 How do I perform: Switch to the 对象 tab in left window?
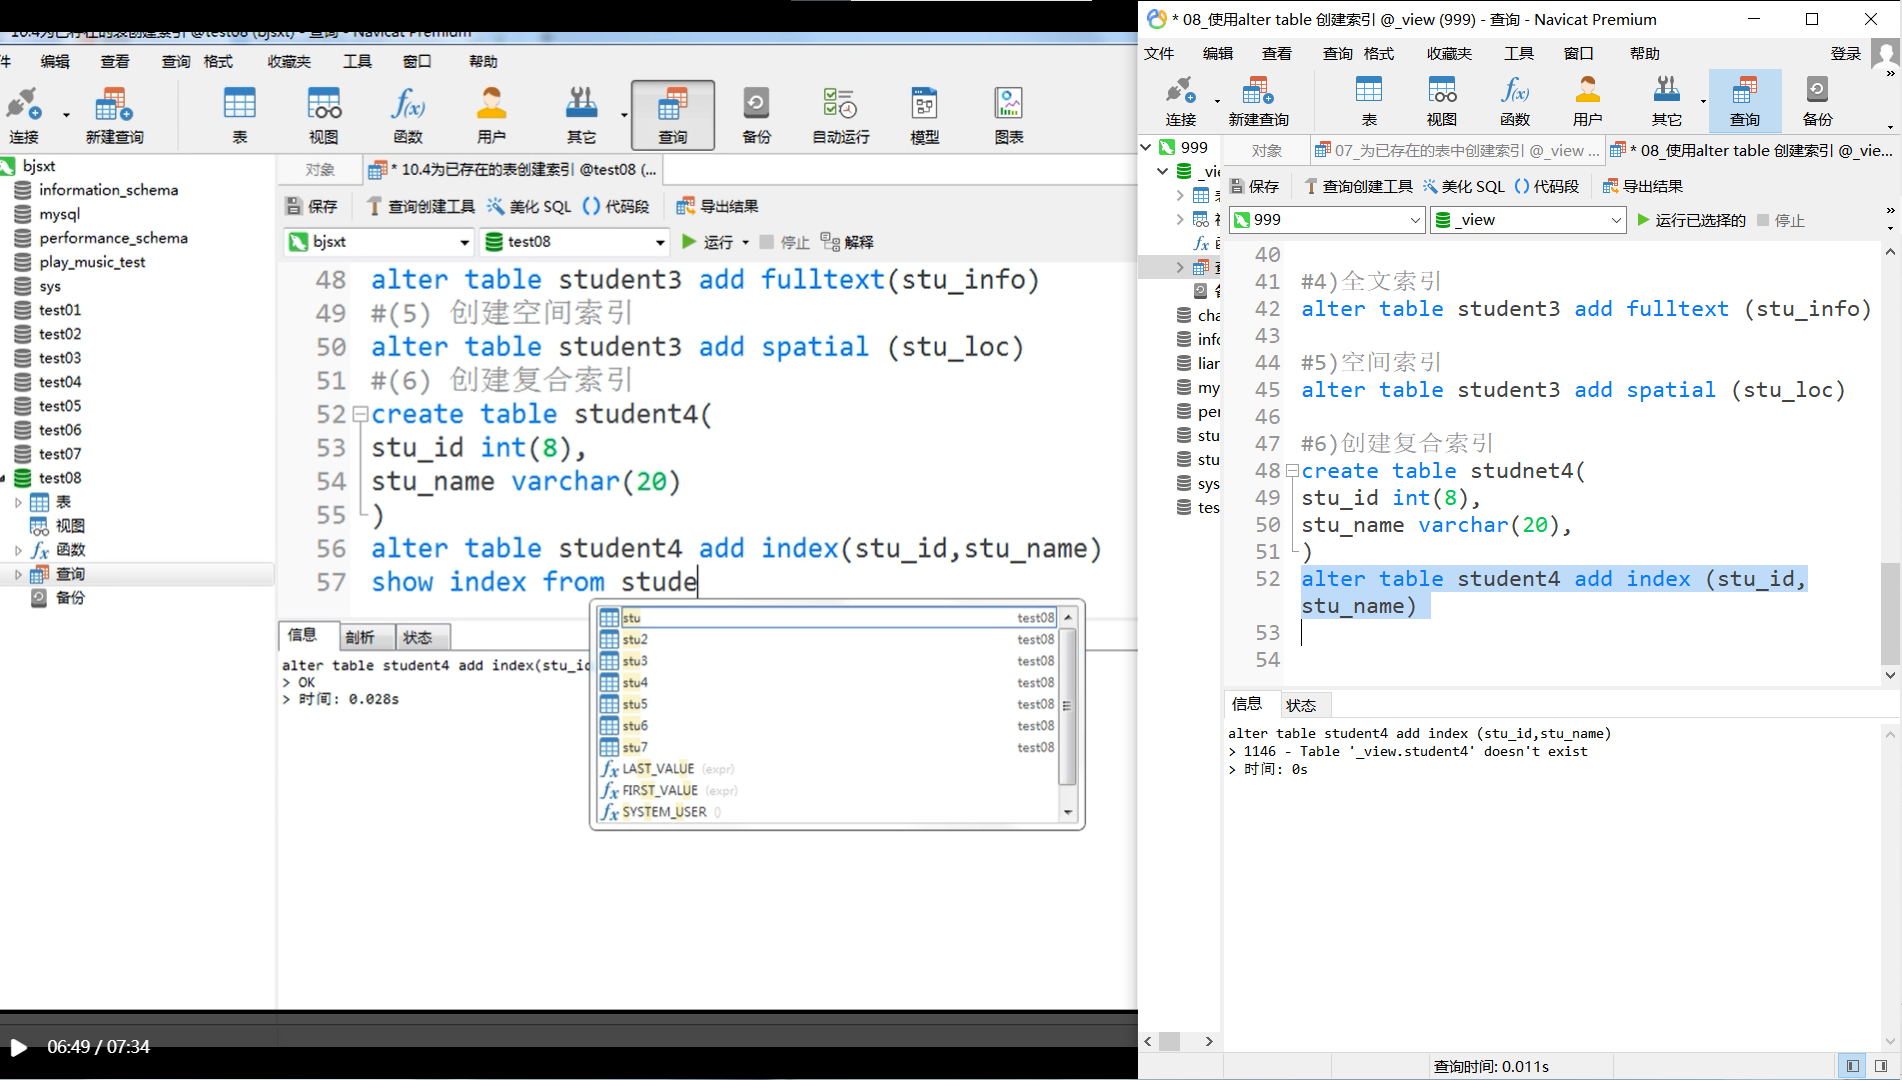pos(320,170)
